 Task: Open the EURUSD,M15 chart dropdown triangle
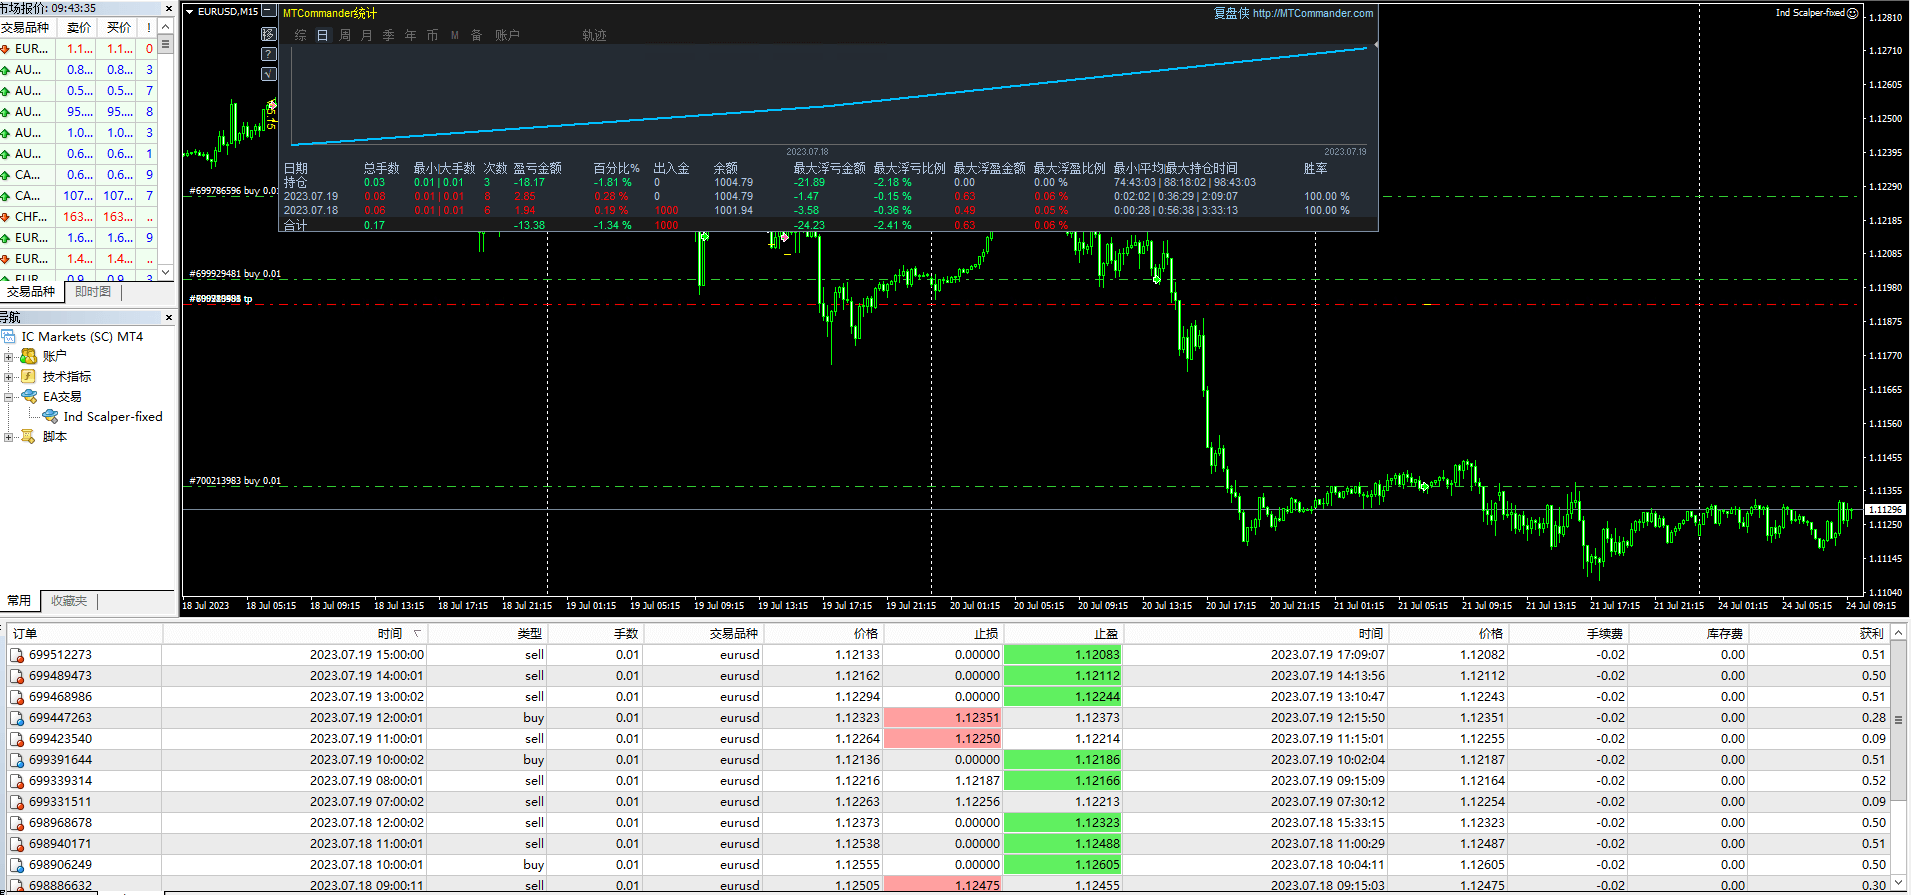click(x=191, y=12)
